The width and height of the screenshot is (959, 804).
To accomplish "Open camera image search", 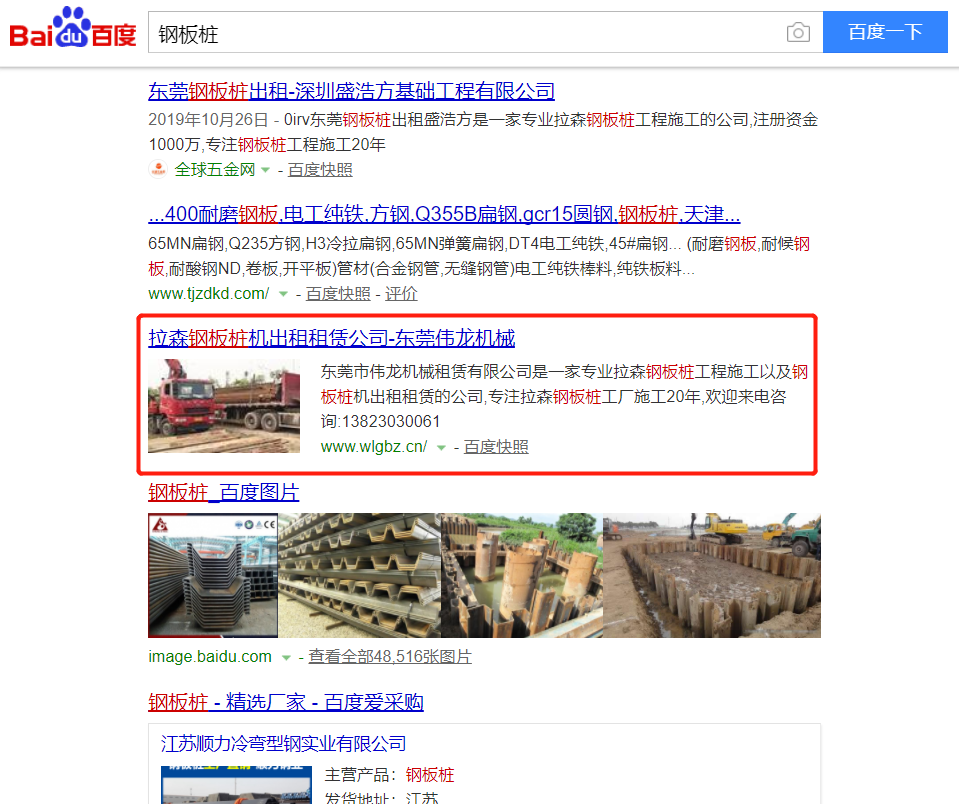I will point(798,33).
